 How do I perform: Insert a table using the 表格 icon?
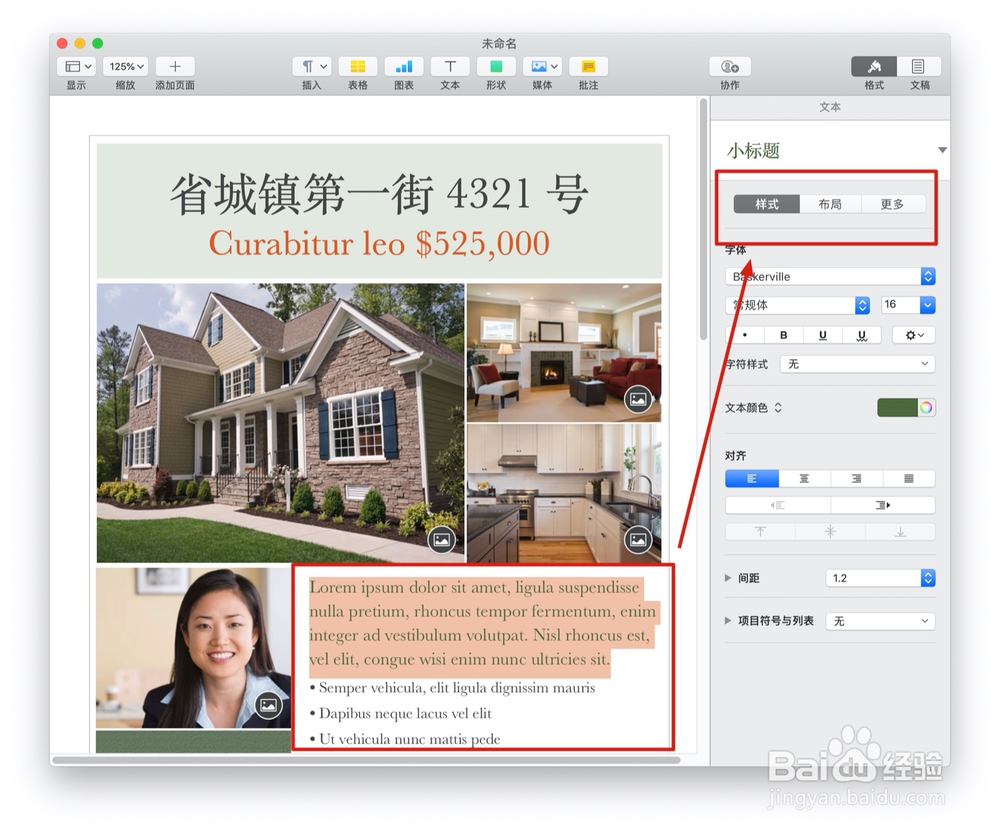[x=357, y=66]
